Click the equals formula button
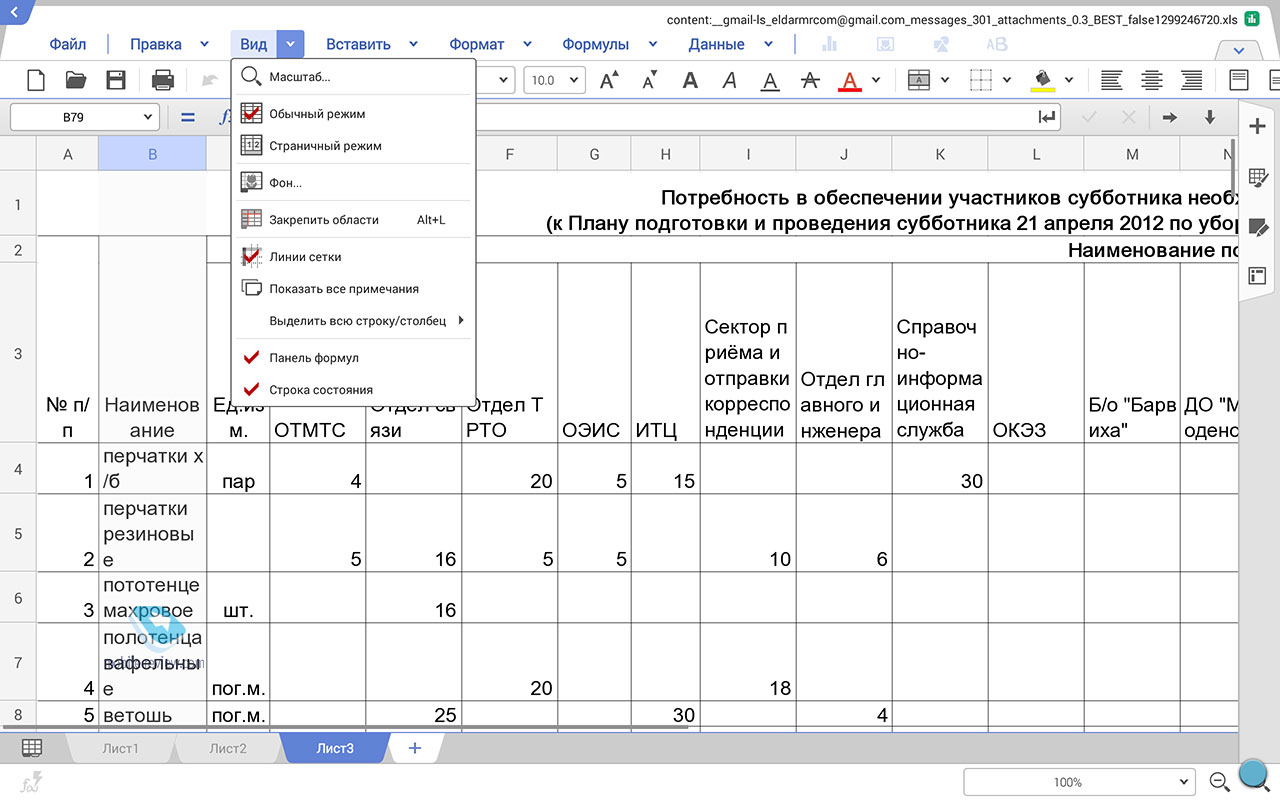1280x800 pixels. 187,117
